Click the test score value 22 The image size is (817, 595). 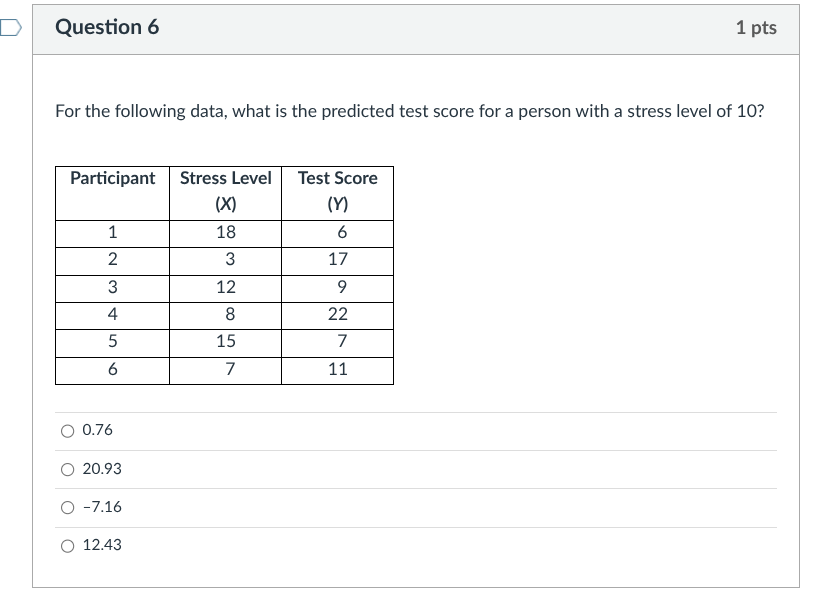pyautogui.click(x=336, y=314)
